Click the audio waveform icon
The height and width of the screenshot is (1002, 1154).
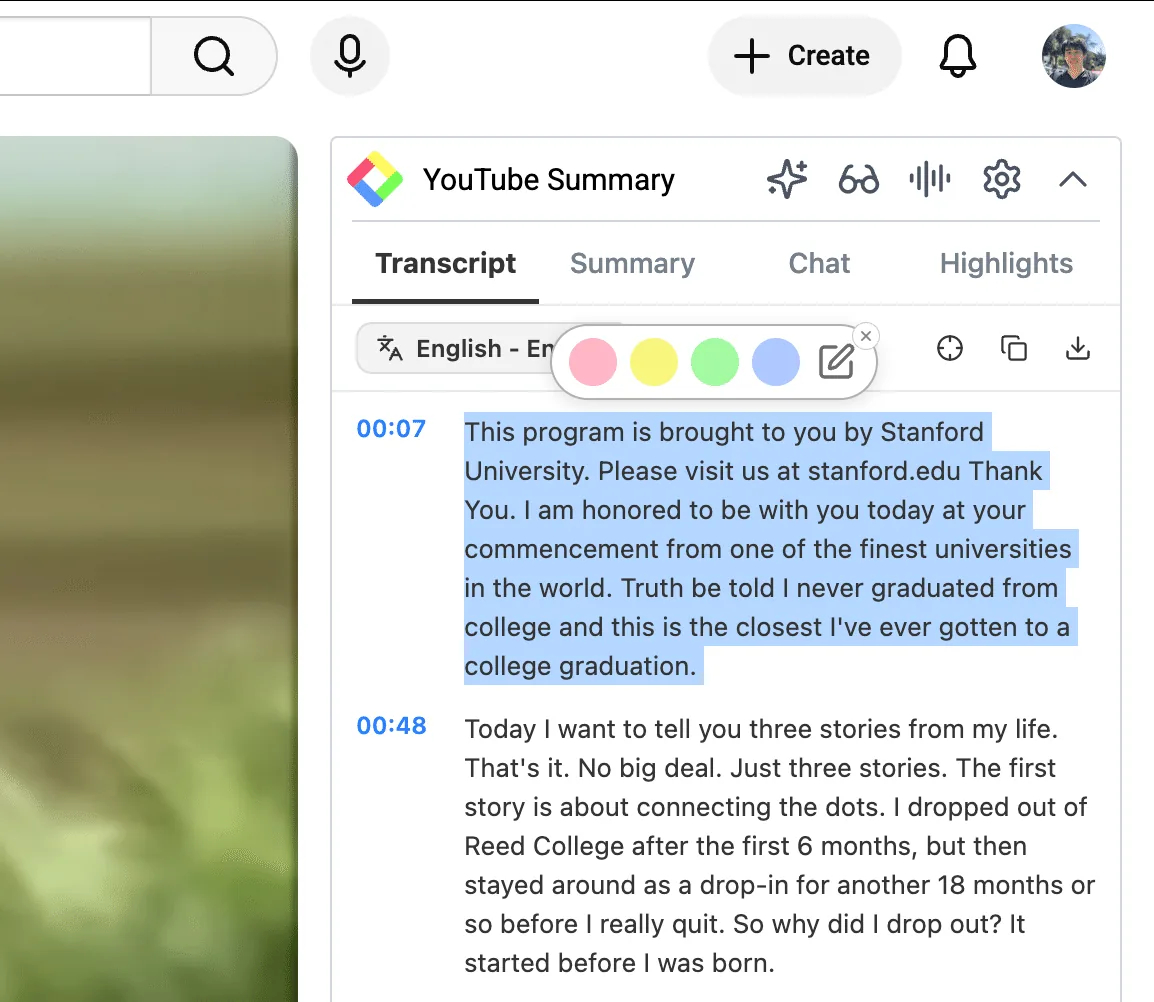point(930,179)
